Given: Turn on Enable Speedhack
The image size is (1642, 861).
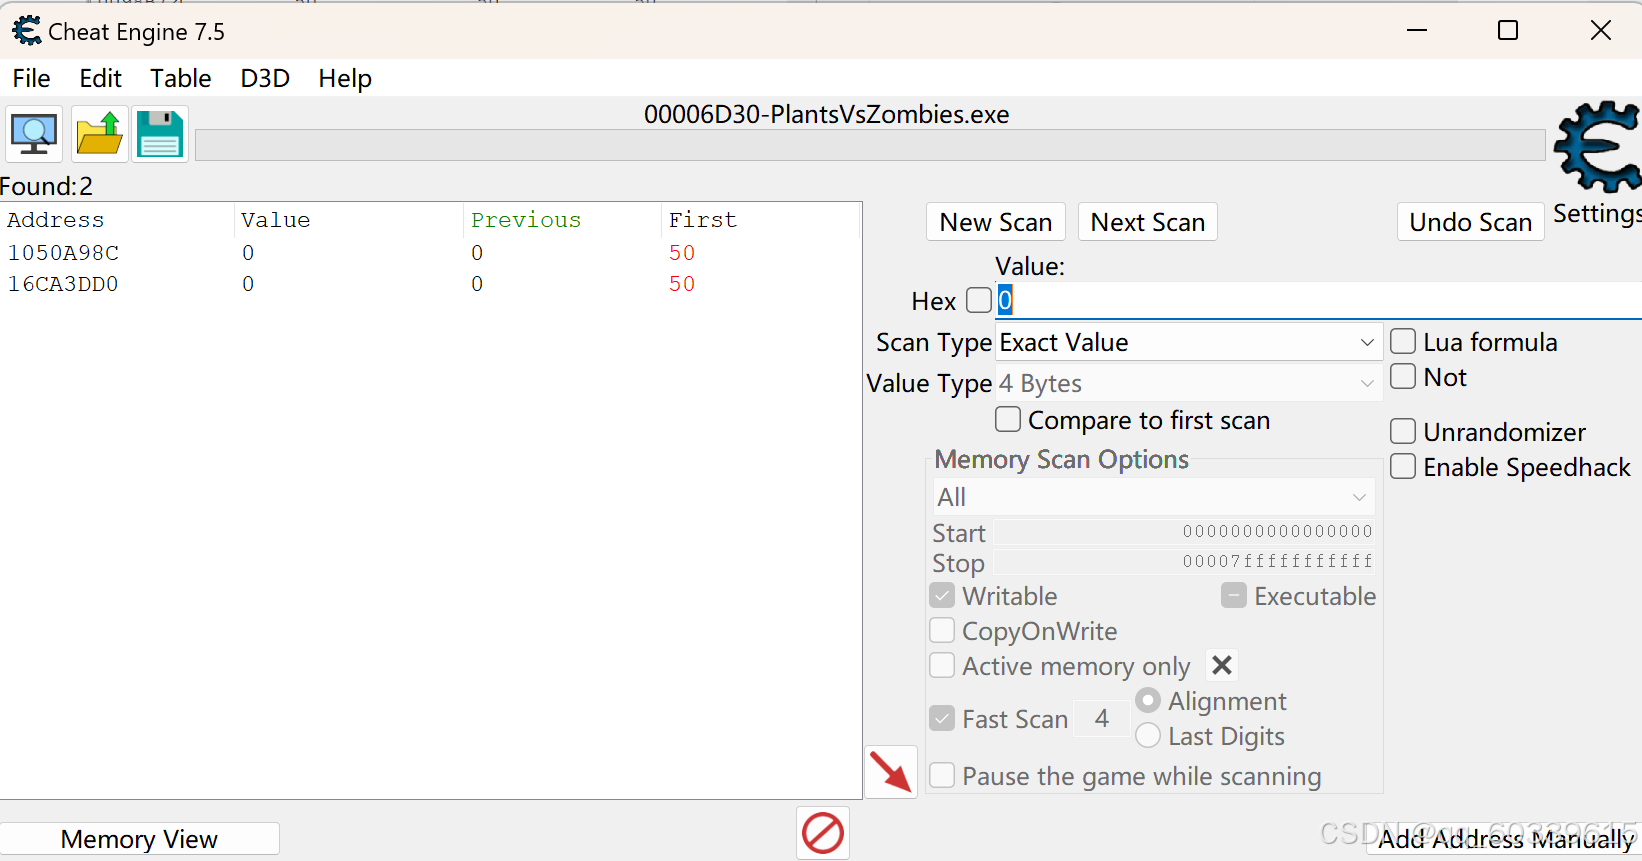Looking at the screenshot, I should click(1403, 466).
